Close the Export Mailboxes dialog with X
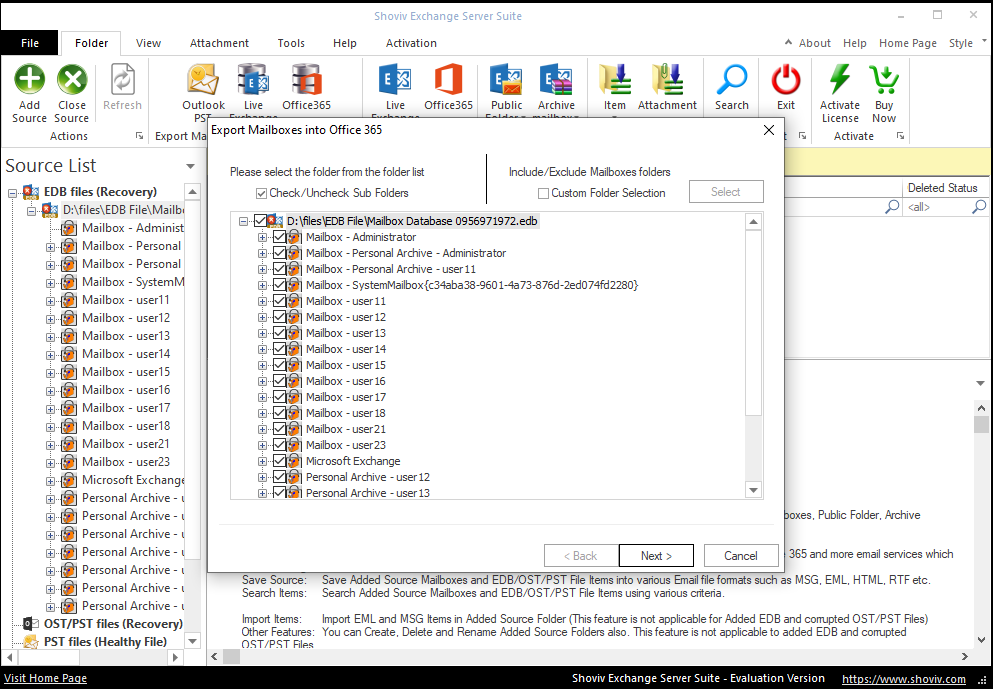The height and width of the screenshot is (689, 993). tap(769, 130)
